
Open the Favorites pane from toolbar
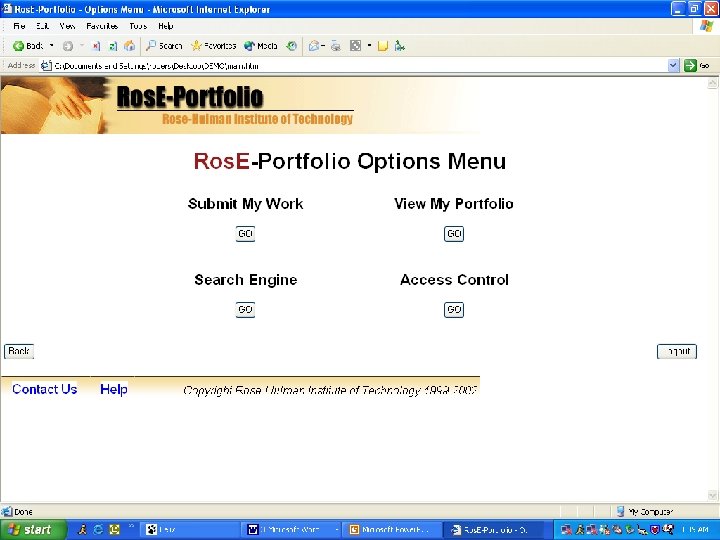coord(214,46)
